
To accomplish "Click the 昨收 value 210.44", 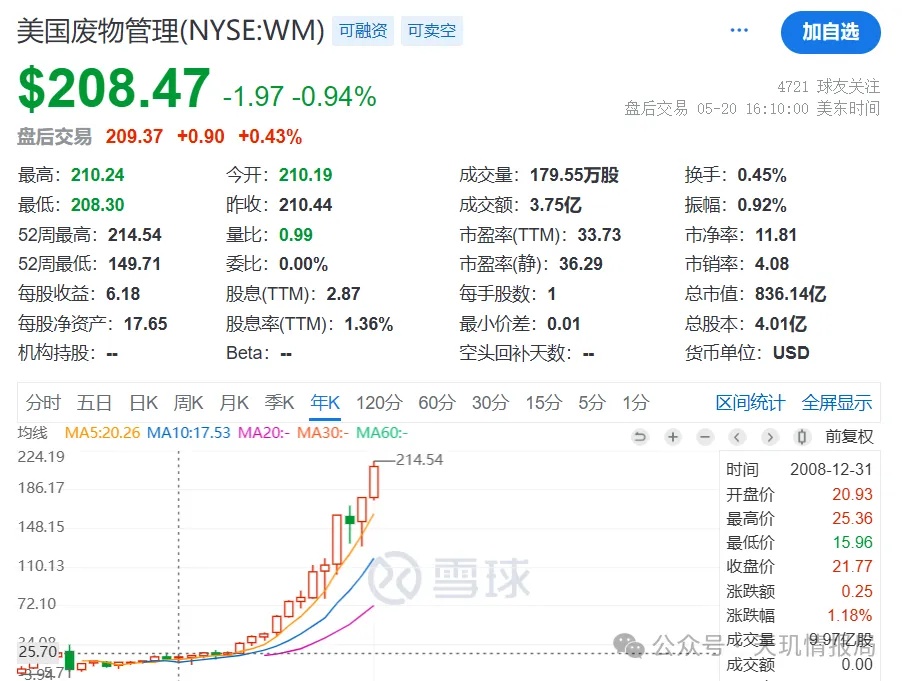I will click(306, 205).
